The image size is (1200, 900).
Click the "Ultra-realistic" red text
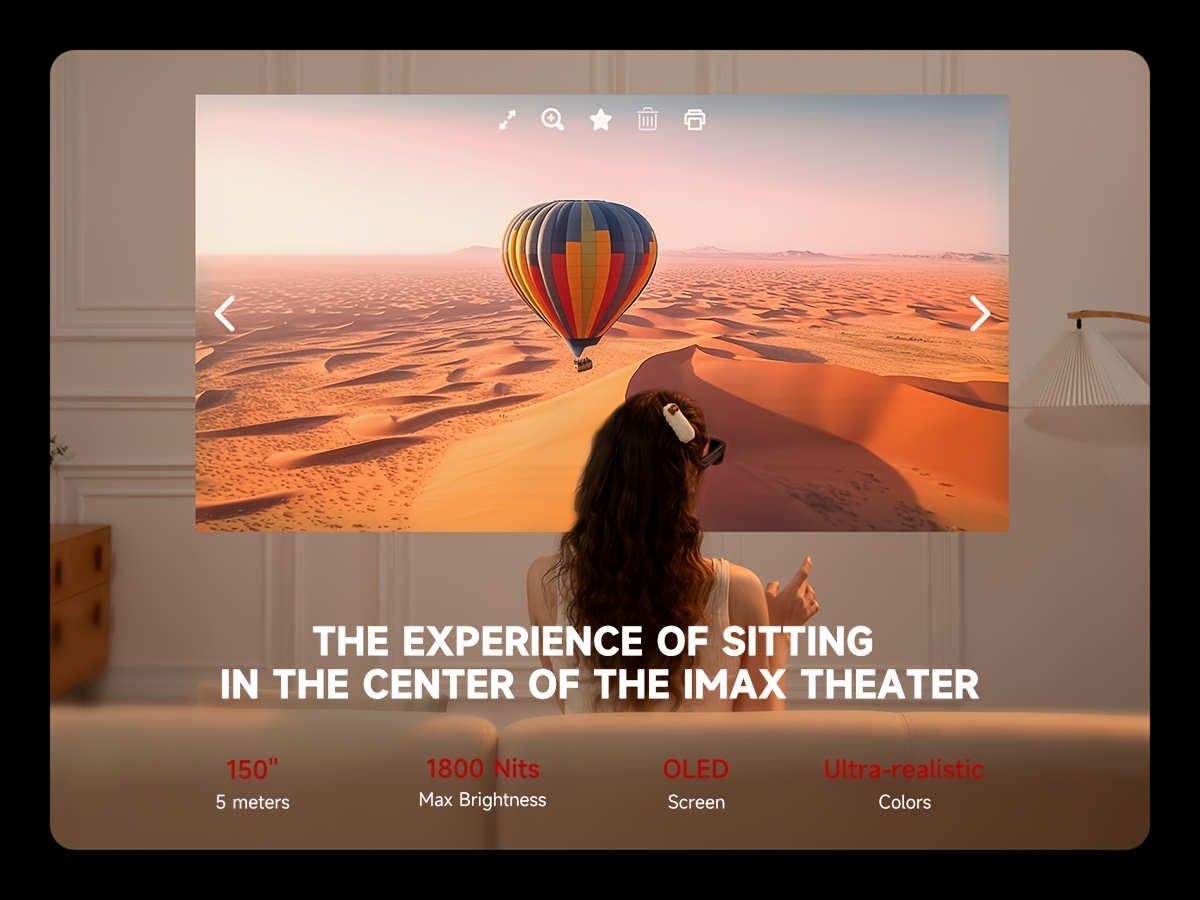(904, 770)
